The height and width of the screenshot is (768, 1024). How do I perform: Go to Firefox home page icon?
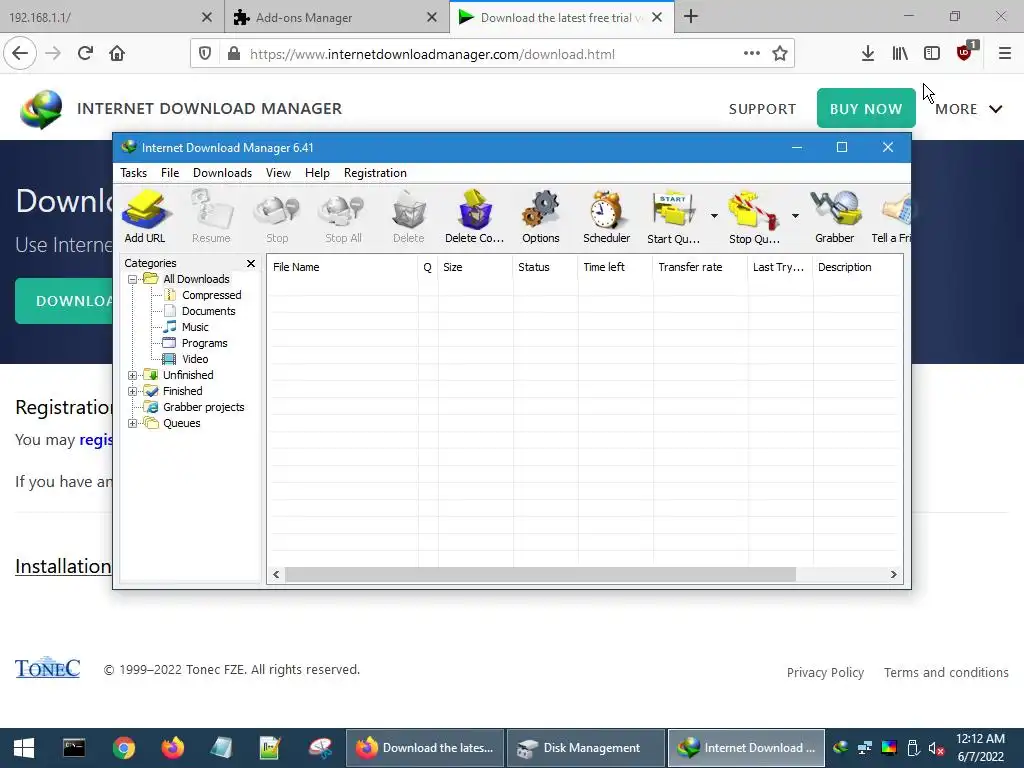point(117,54)
